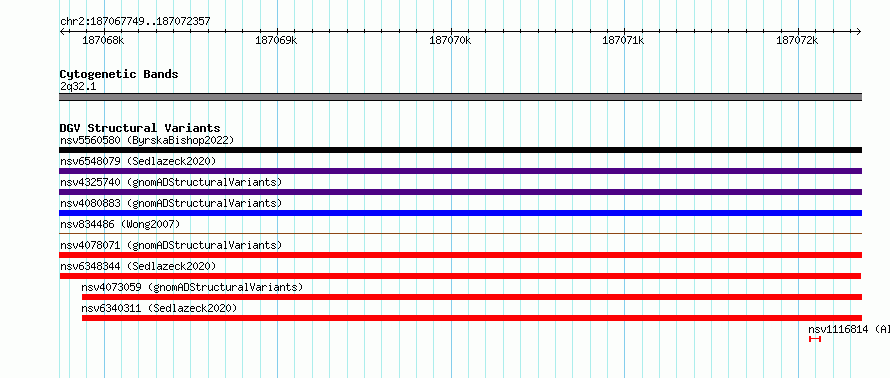
Task: Click the chr2:187067749..187072357 region label
Action: pyautogui.click(x=135, y=22)
